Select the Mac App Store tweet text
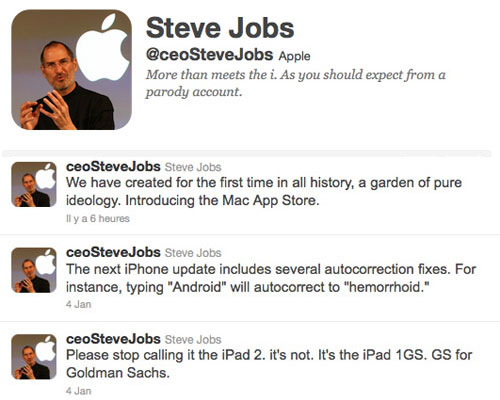Image resolution: width=500 pixels, height=400 pixels. [x=264, y=192]
